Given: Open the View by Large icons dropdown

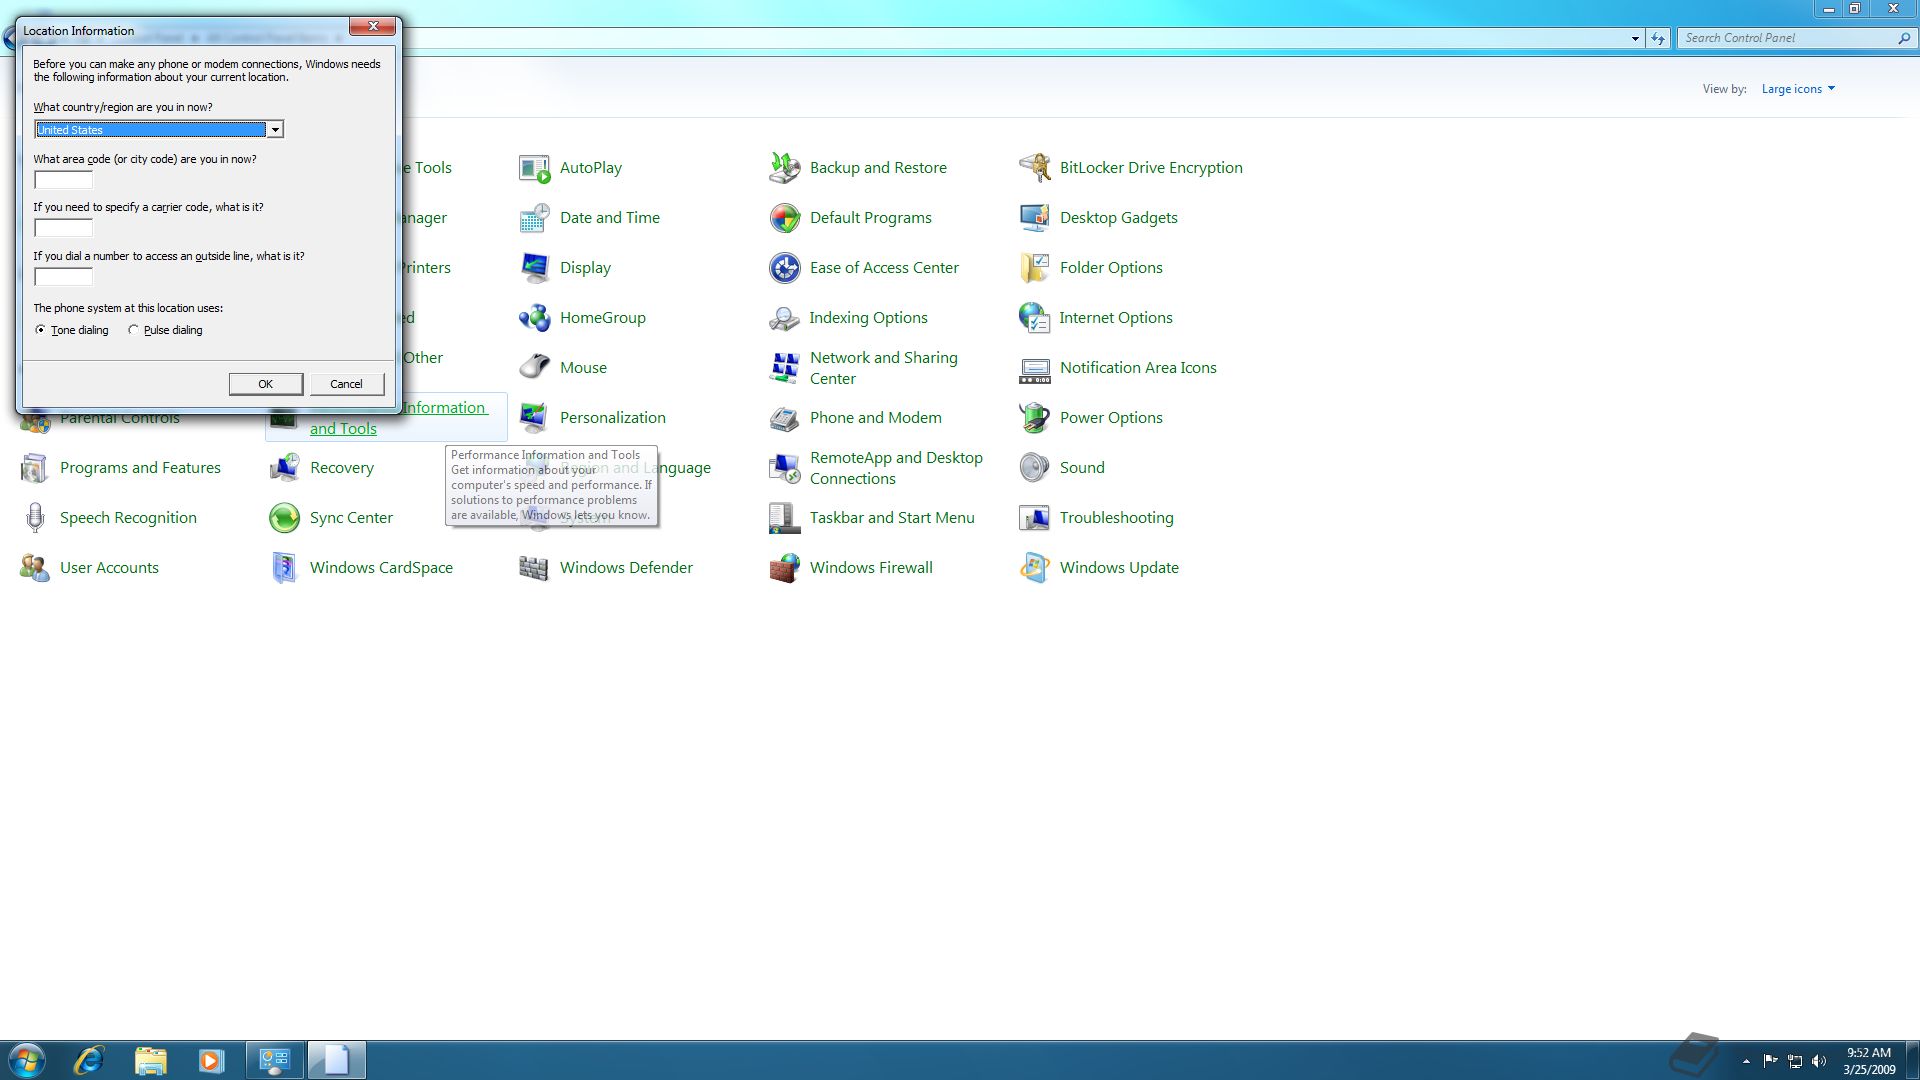Looking at the screenshot, I should (x=1798, y=89).
